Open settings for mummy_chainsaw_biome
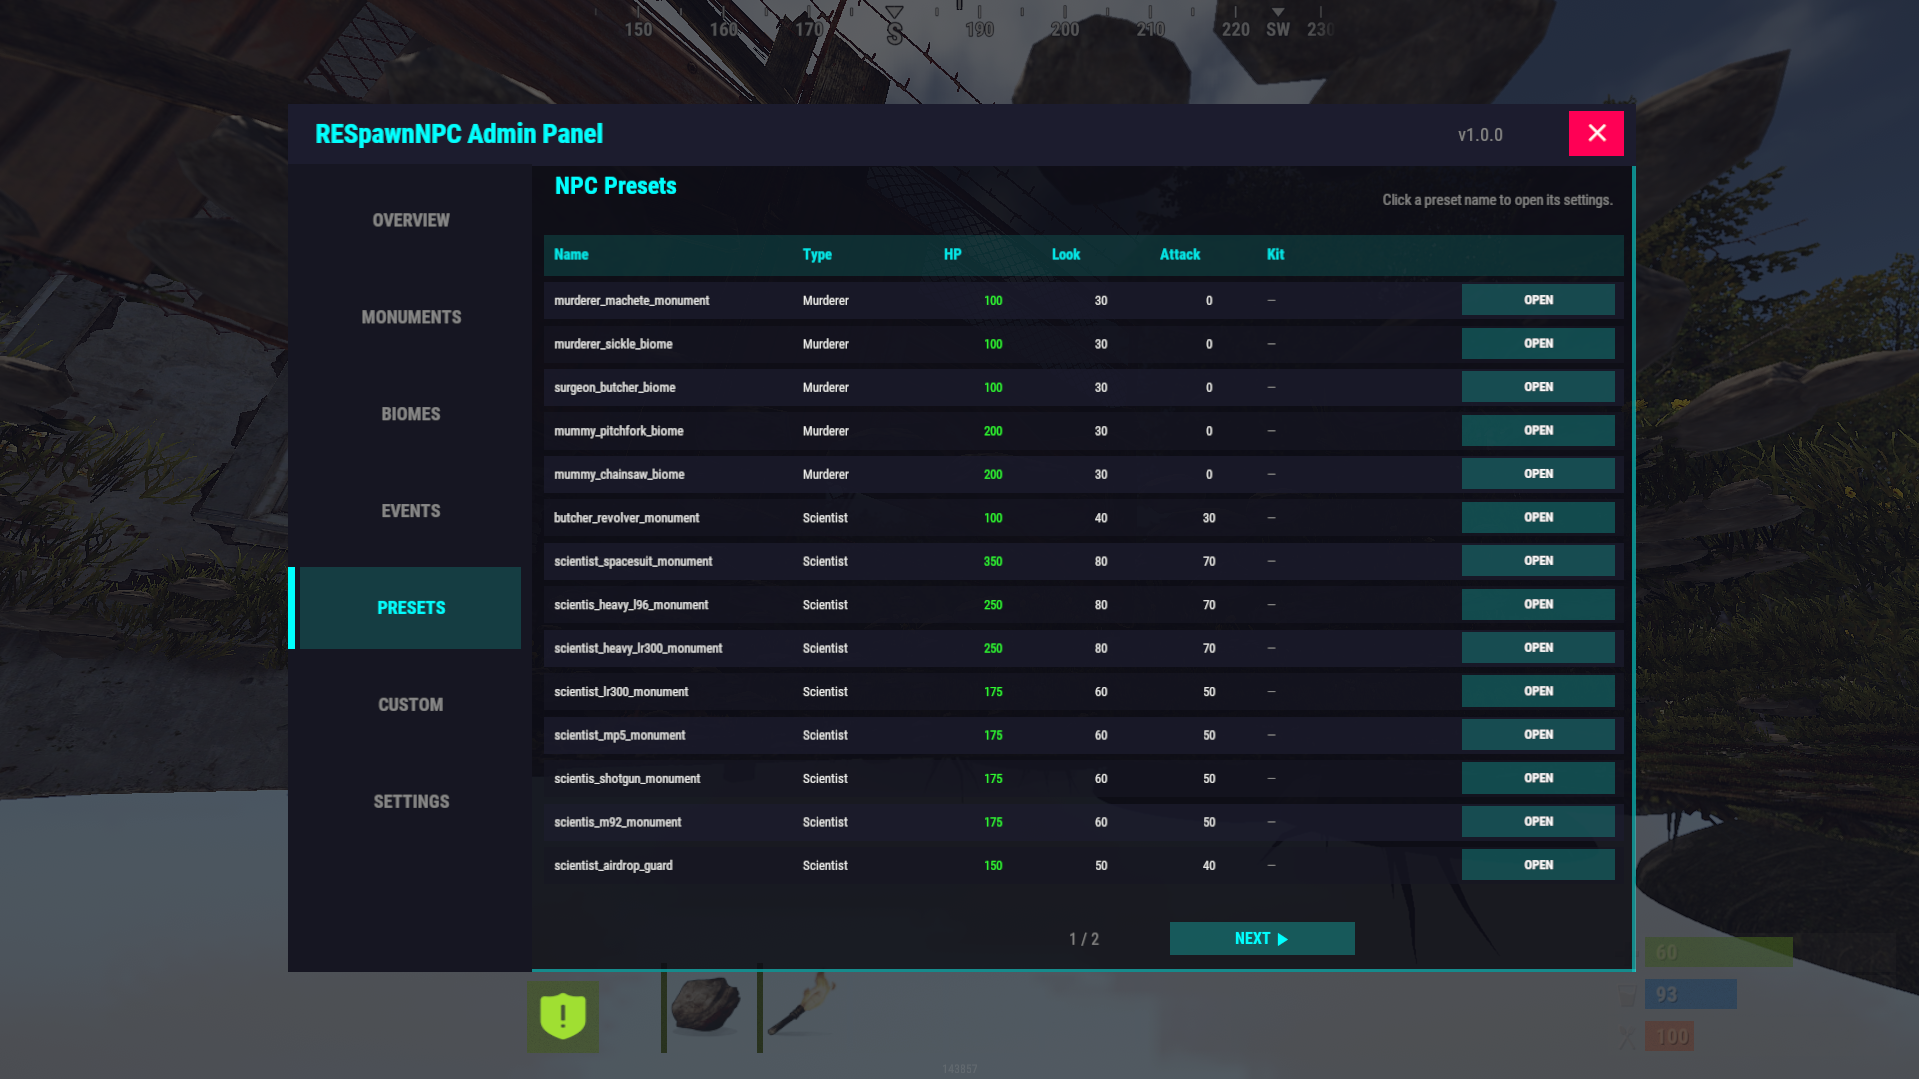 click(x=1537, y=474)
